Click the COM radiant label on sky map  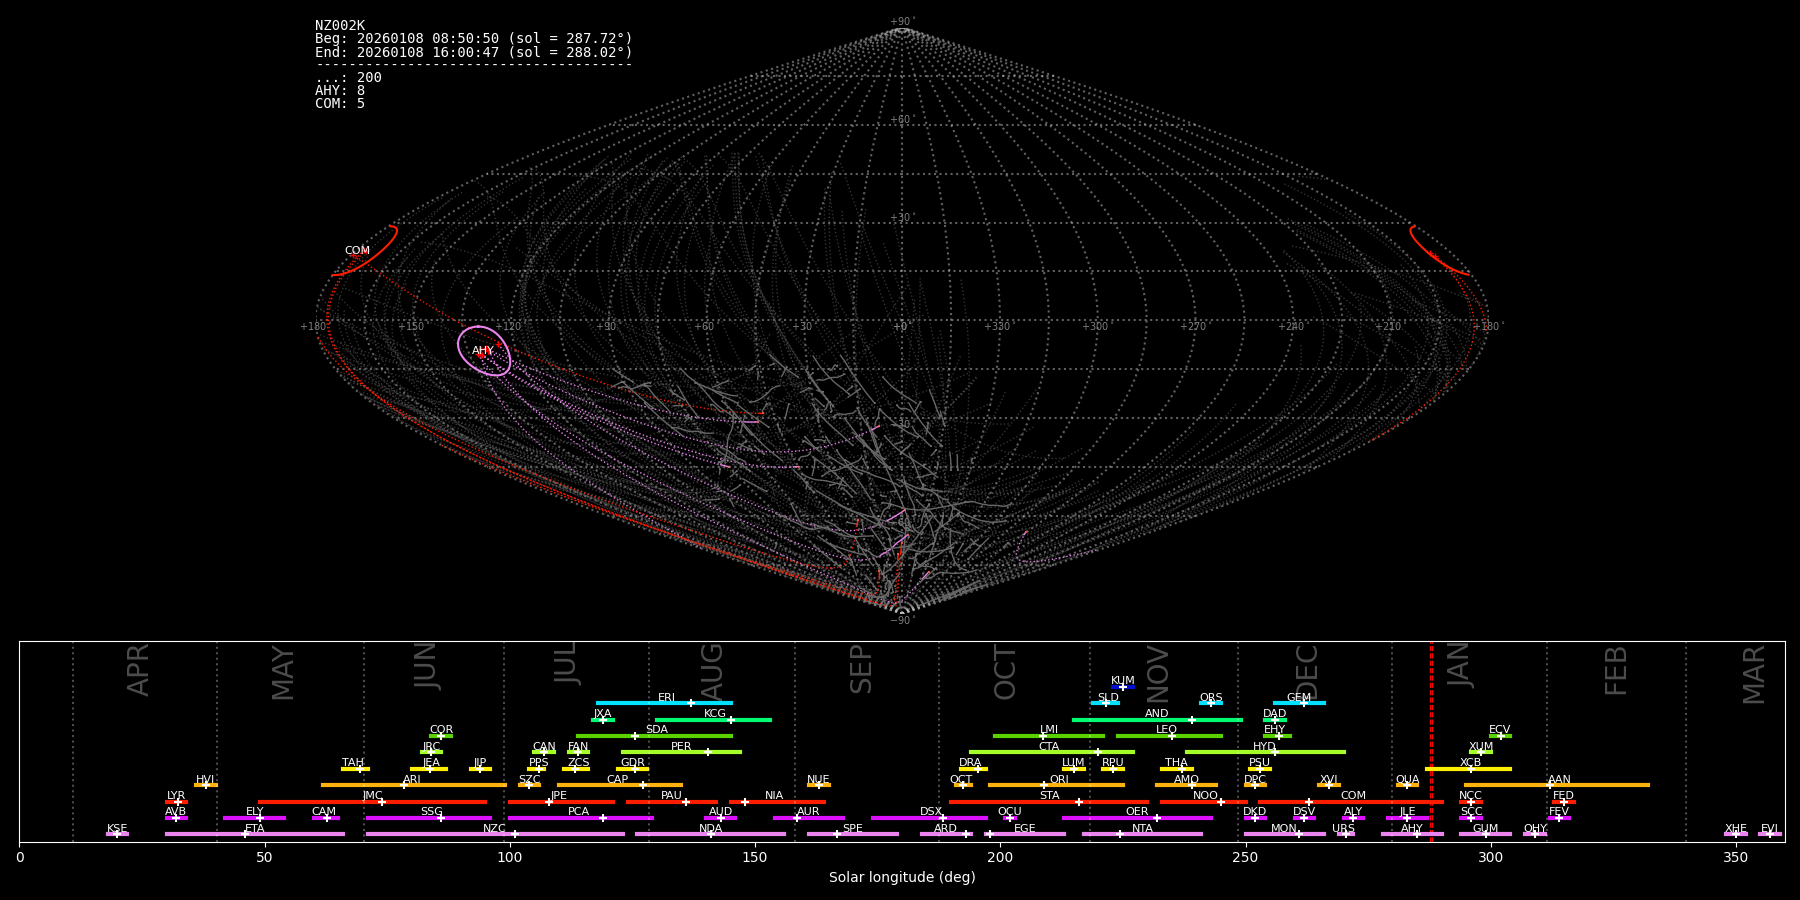(357, 251)
